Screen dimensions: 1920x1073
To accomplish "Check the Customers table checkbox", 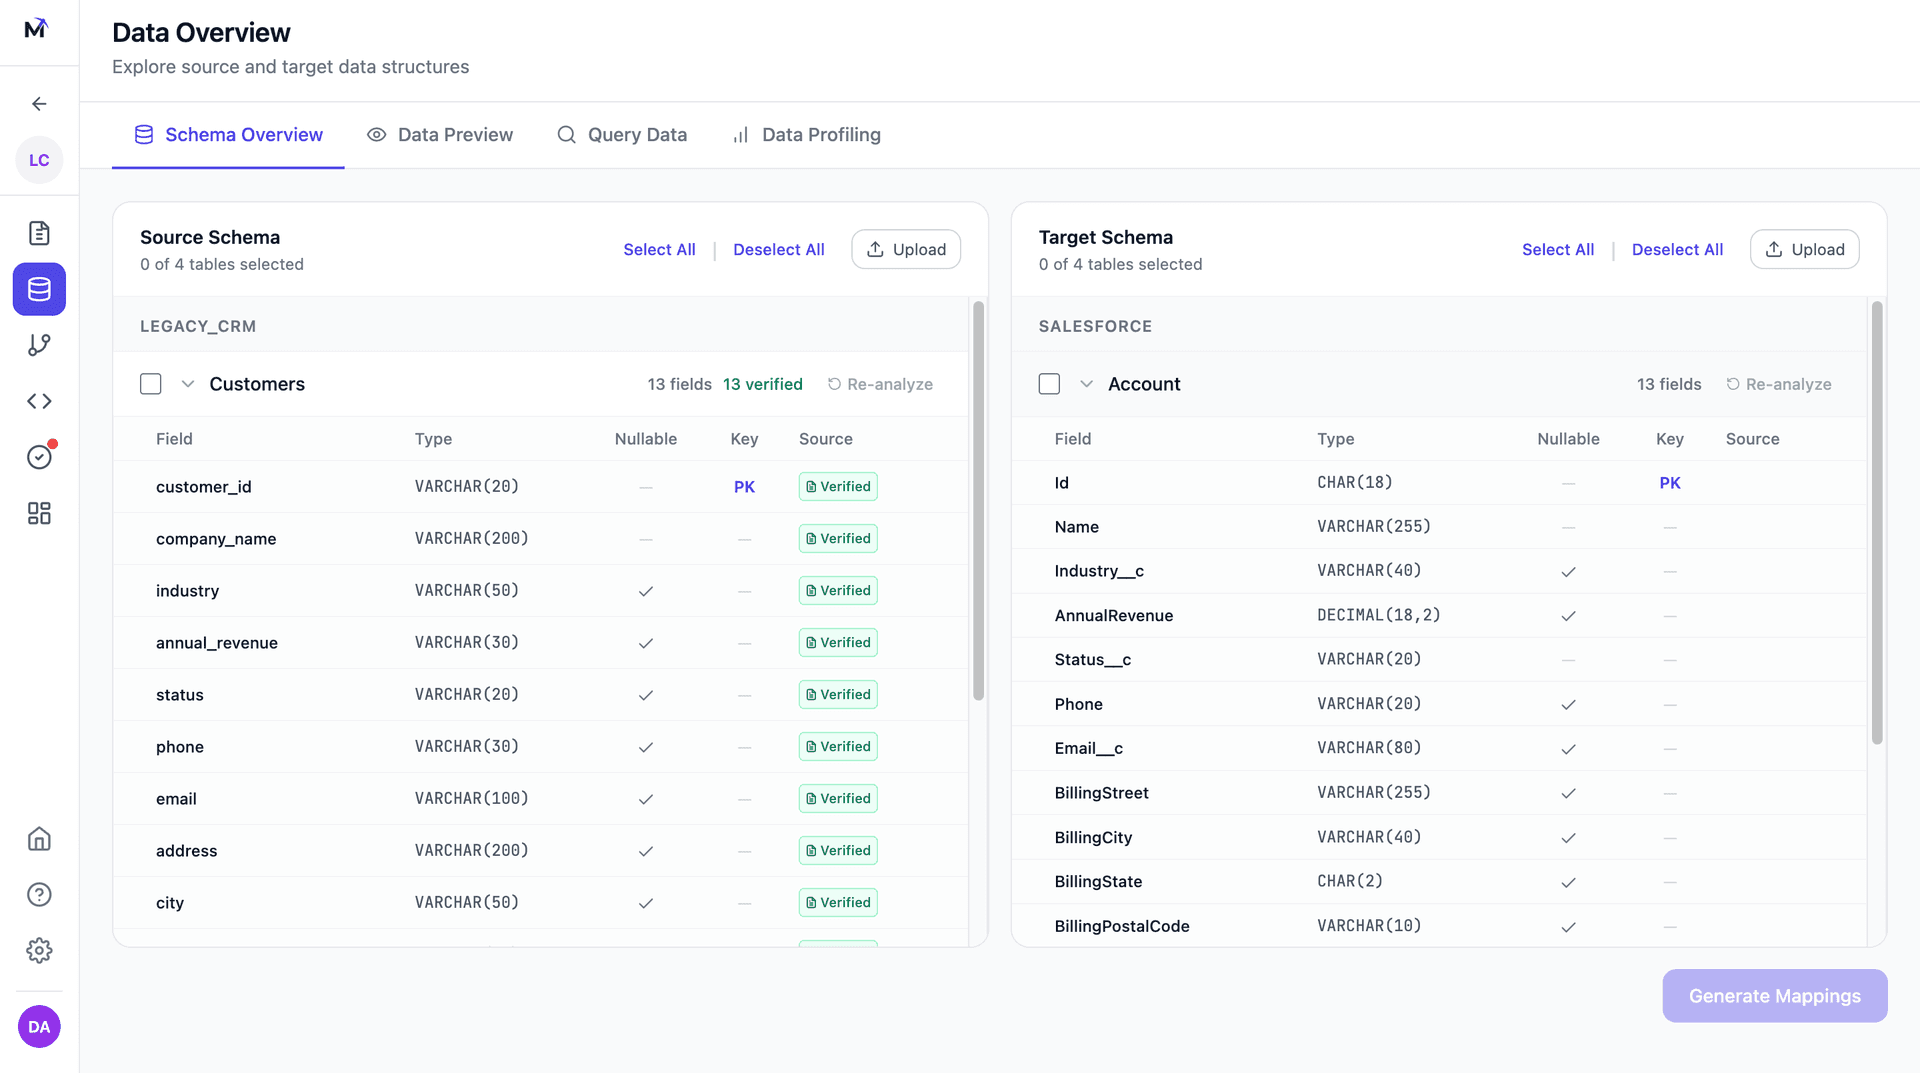I will pyautogui.click(x=151, y=384).
